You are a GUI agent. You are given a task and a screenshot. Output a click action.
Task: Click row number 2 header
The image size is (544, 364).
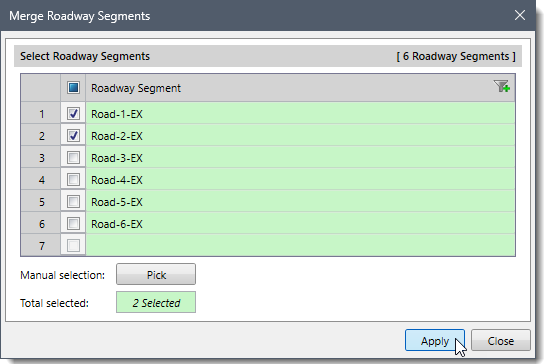coord(41,135)
